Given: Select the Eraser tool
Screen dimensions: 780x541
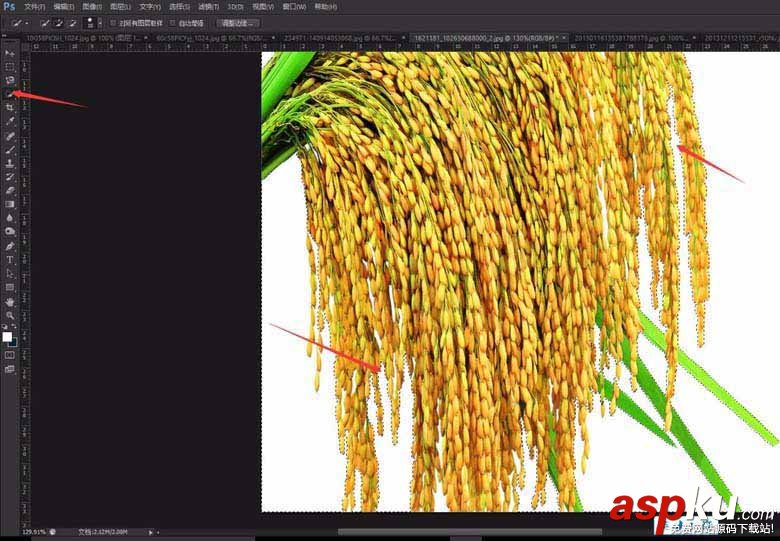Looking at the screenshot, I should tap(9, 190).
